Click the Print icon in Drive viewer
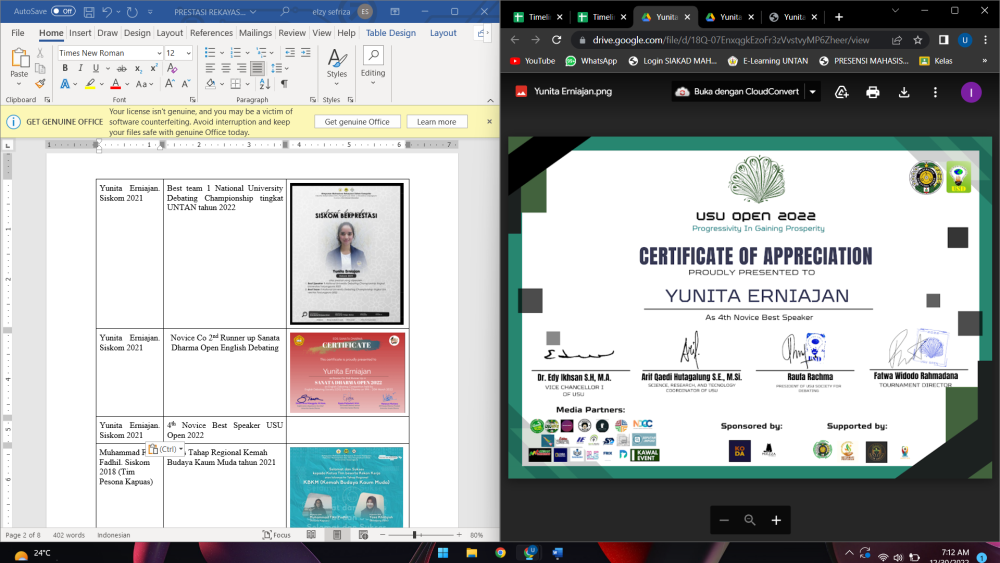Screen dimensions: 1000x563 [x=872, y=92]
